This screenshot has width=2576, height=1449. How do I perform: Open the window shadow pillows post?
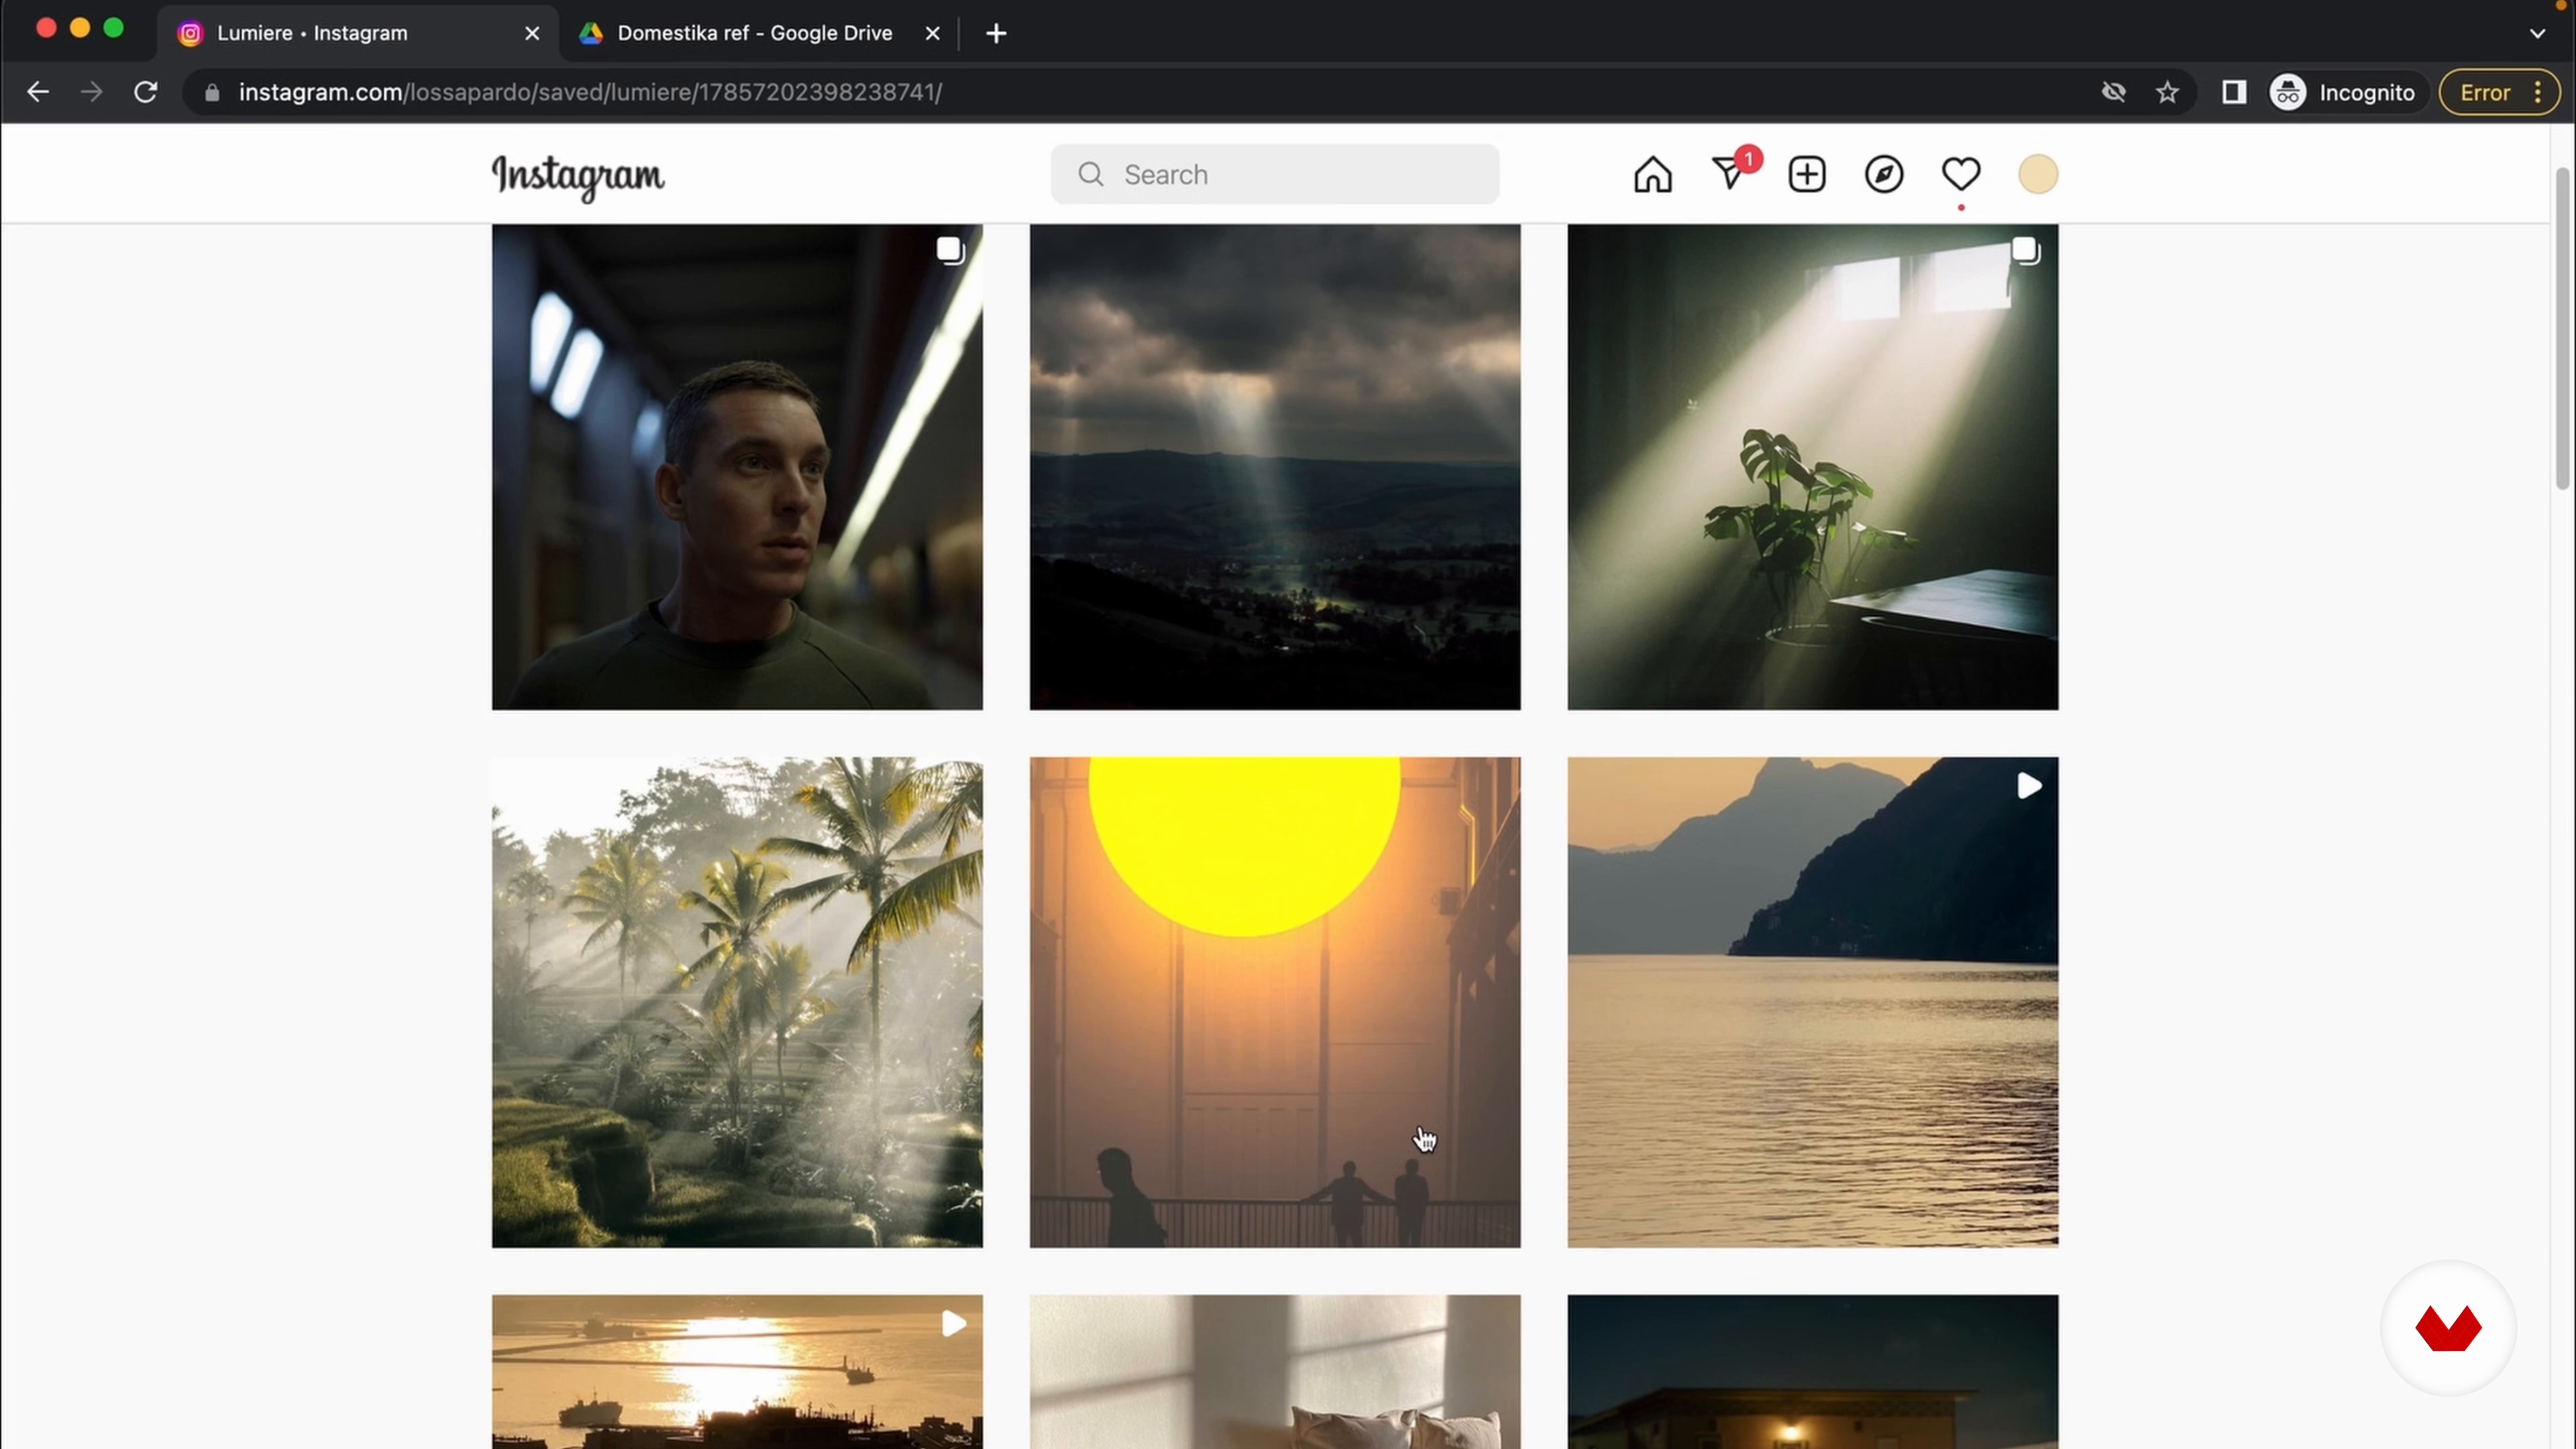(1275, 1371)
